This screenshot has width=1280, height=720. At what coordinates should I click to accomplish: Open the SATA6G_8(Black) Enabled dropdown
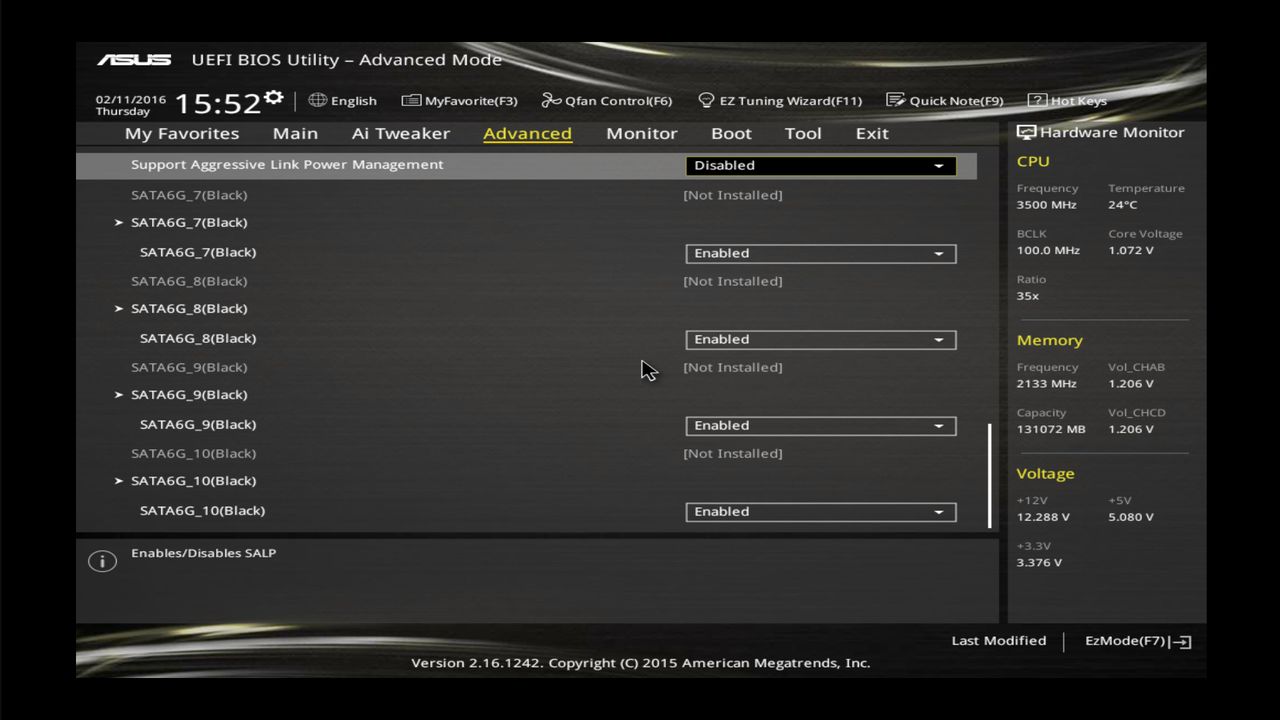coord(821,340)
